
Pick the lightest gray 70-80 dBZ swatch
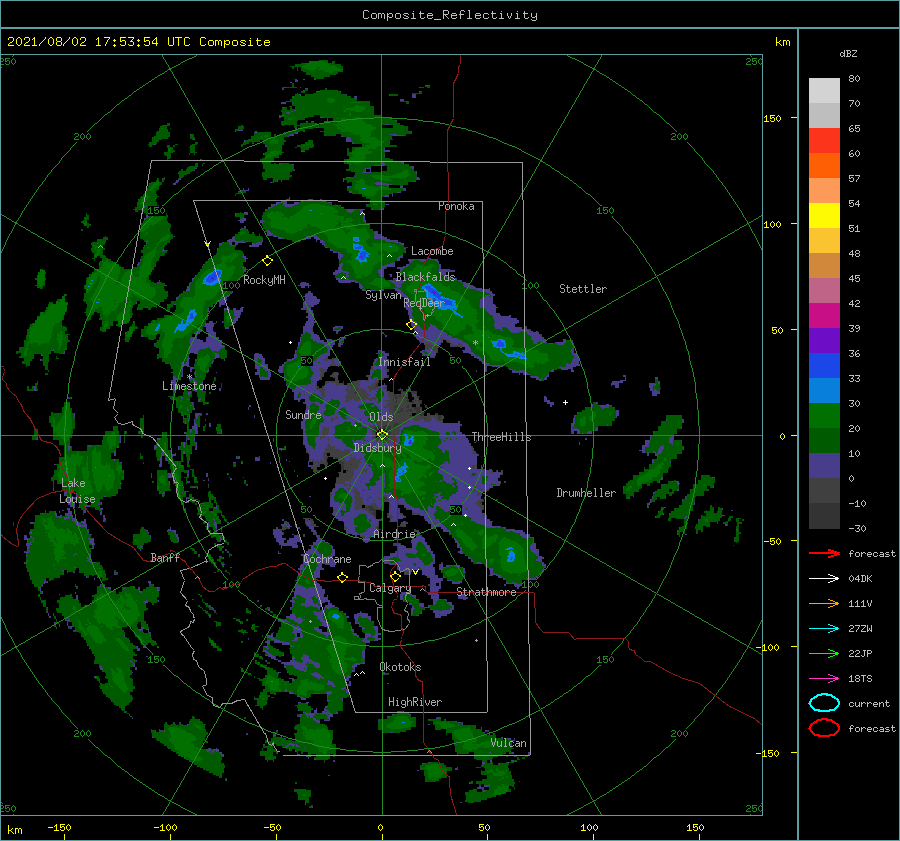[x=824, y=91]
